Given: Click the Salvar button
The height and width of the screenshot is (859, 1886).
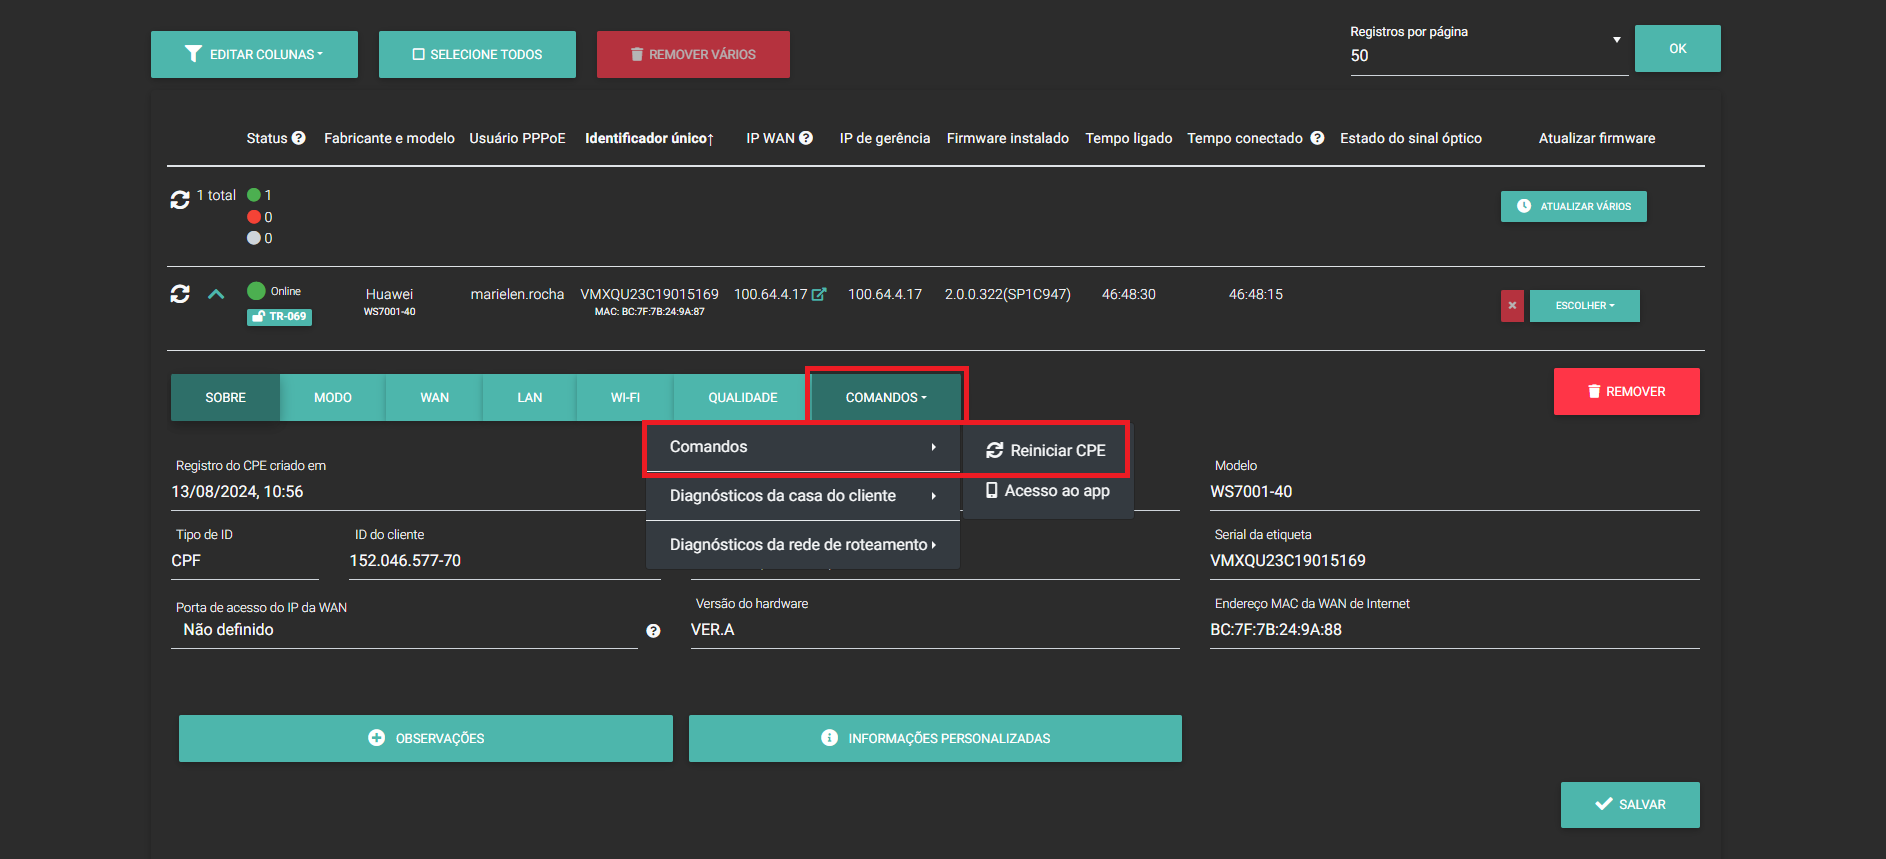Looking at the screenshot, I should tap(1629, 804).
